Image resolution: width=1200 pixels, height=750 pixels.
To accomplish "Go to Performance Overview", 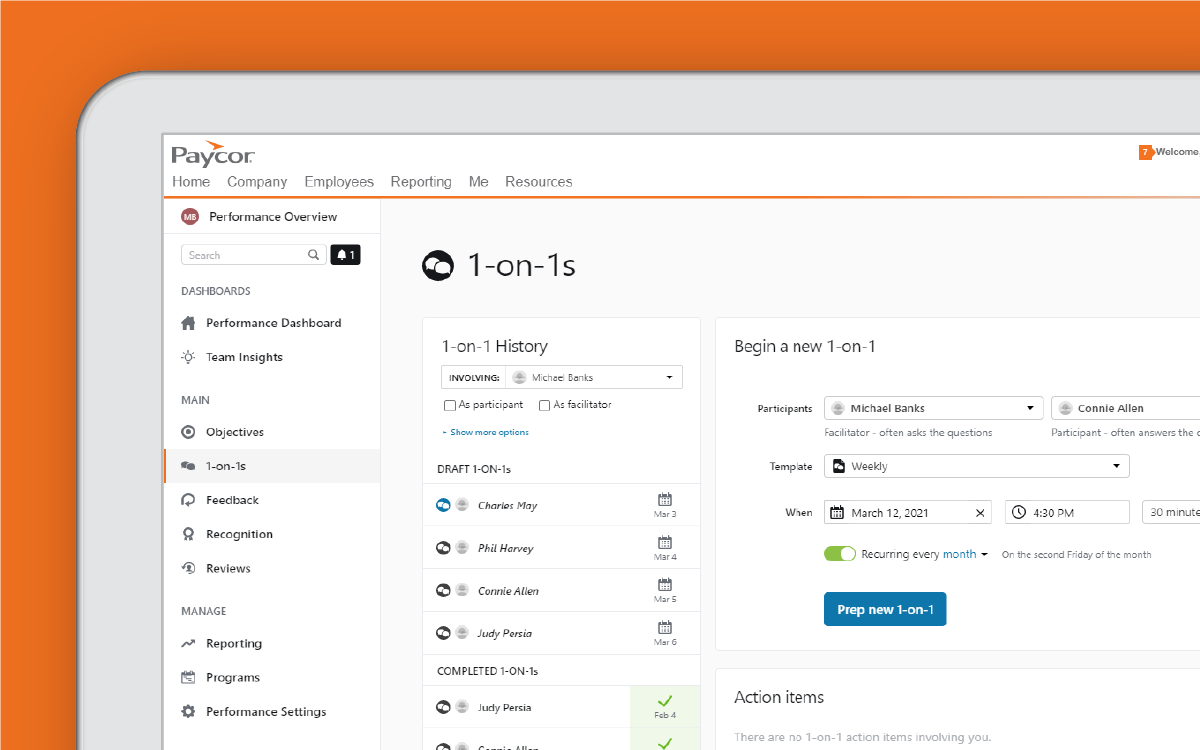I will coord(272,216).
